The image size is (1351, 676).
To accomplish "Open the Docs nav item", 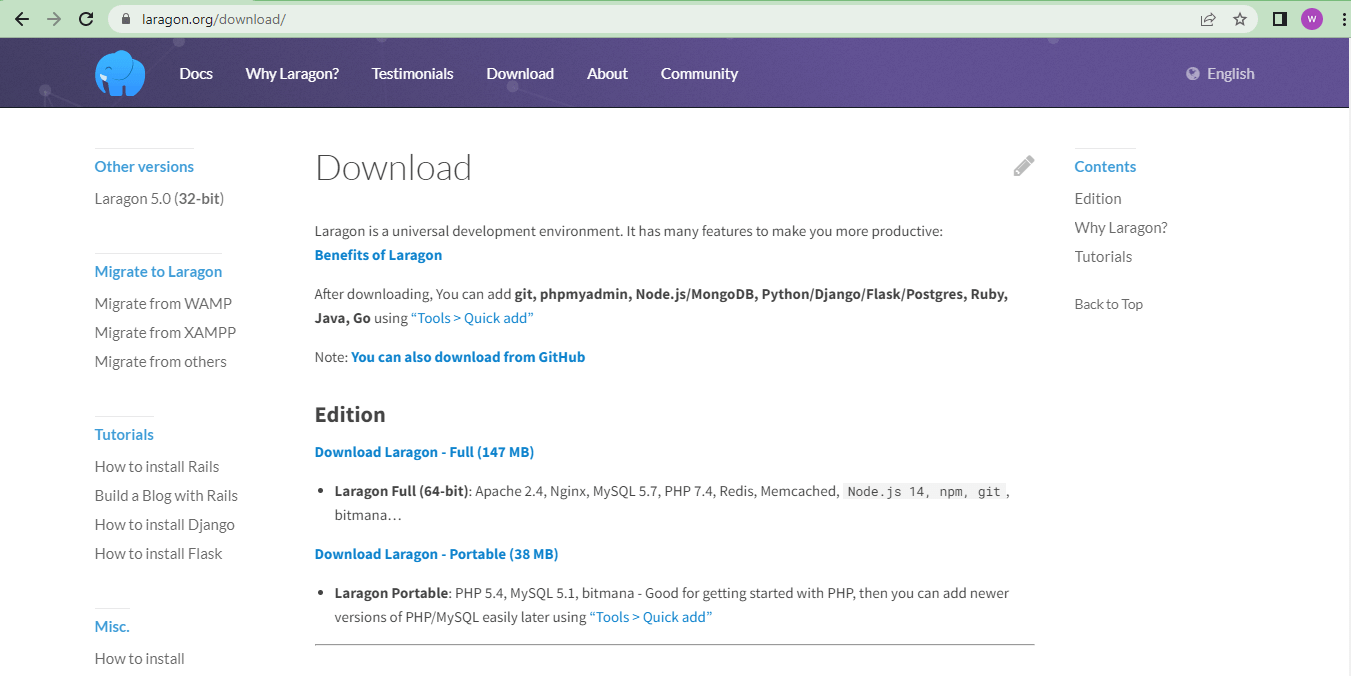I will click(x=196, y=74).
